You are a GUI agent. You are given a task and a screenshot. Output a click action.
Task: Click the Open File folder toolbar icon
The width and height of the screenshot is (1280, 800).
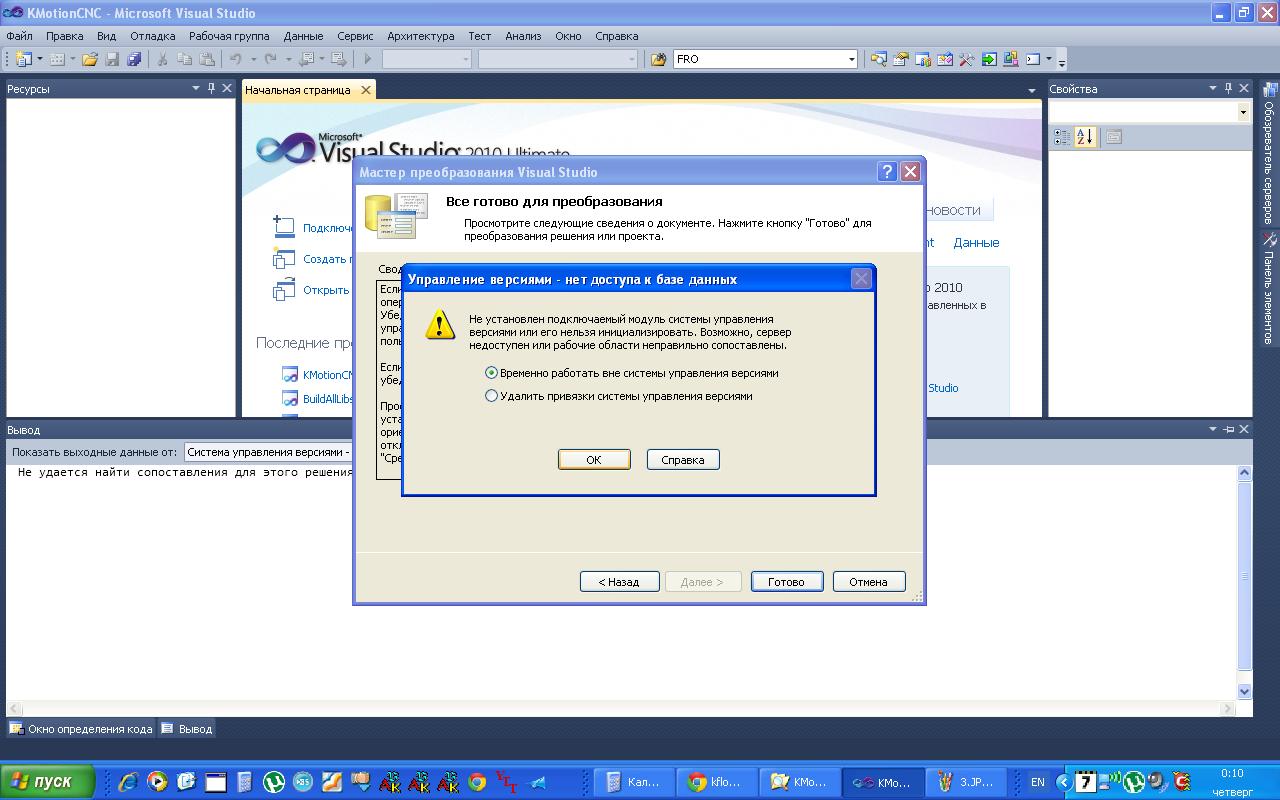tap(90, 59)
